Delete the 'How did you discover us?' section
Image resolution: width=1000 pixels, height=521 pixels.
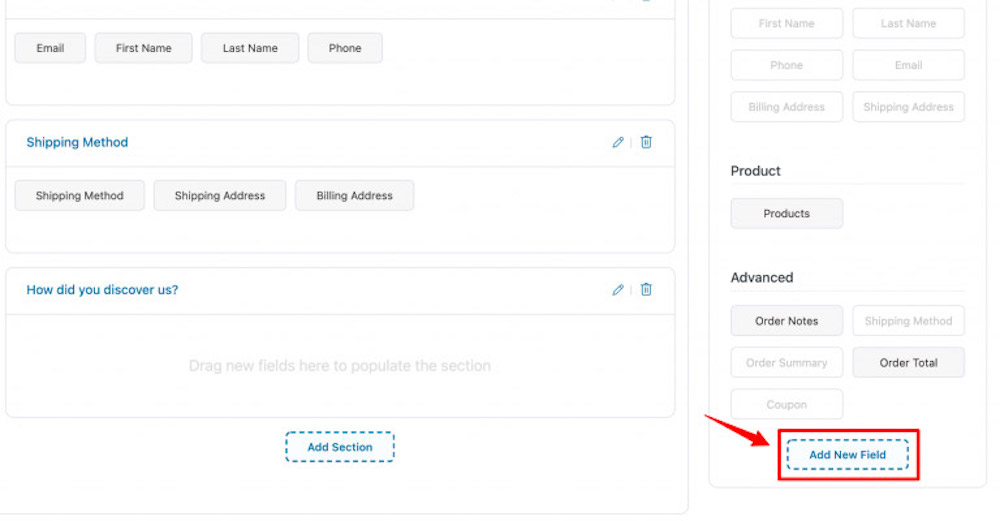point(646,290)
